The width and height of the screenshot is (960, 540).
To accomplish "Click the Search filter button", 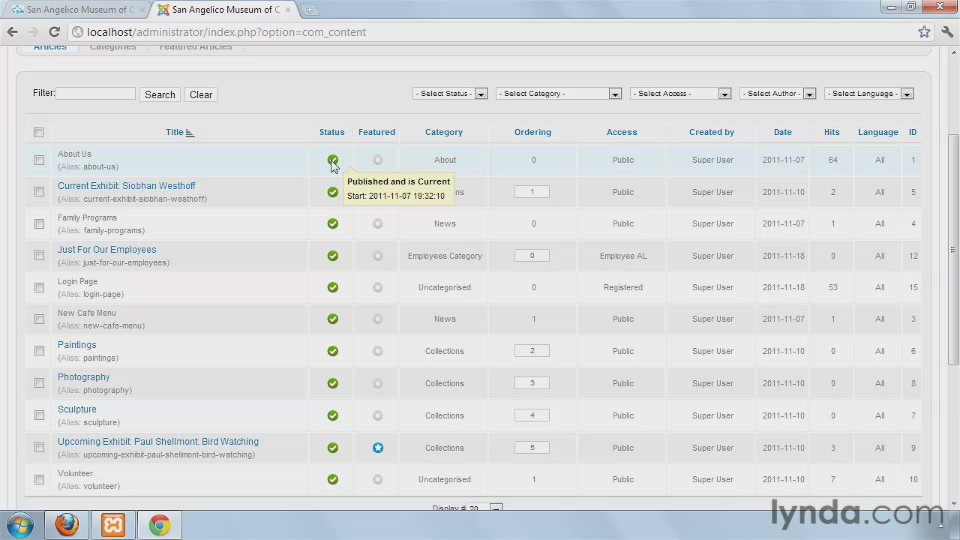I will pos(160,94).
